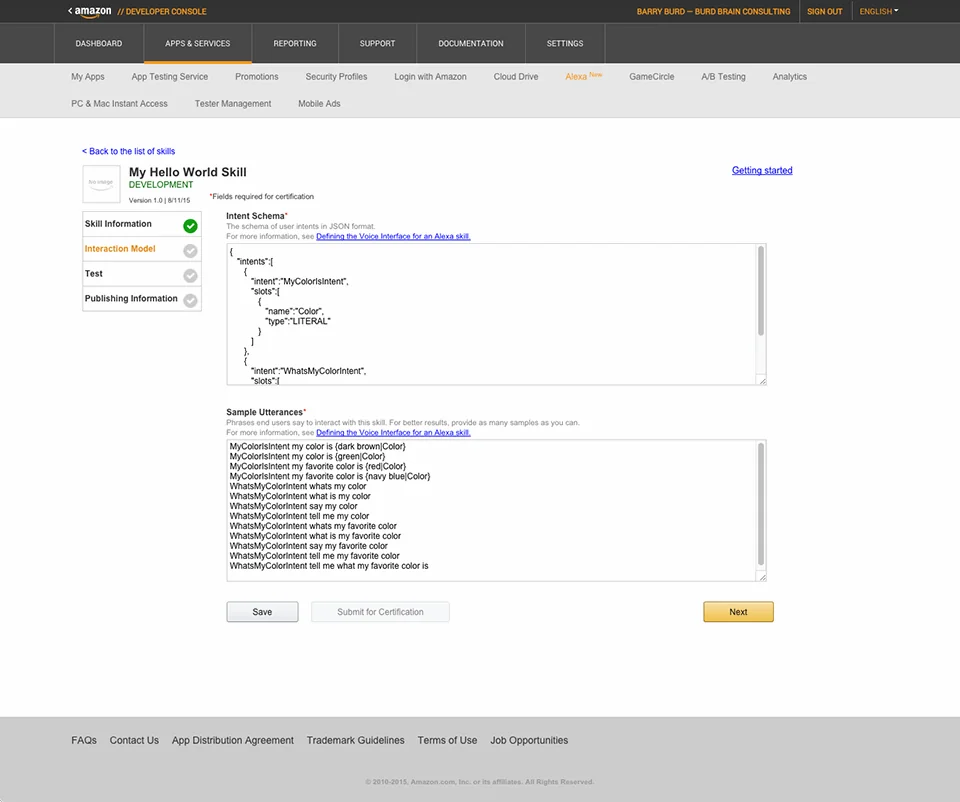Open Trademark Guidelines link
Image resolution: width=960 pixels, height=802 pixels.
pos(356,740)
